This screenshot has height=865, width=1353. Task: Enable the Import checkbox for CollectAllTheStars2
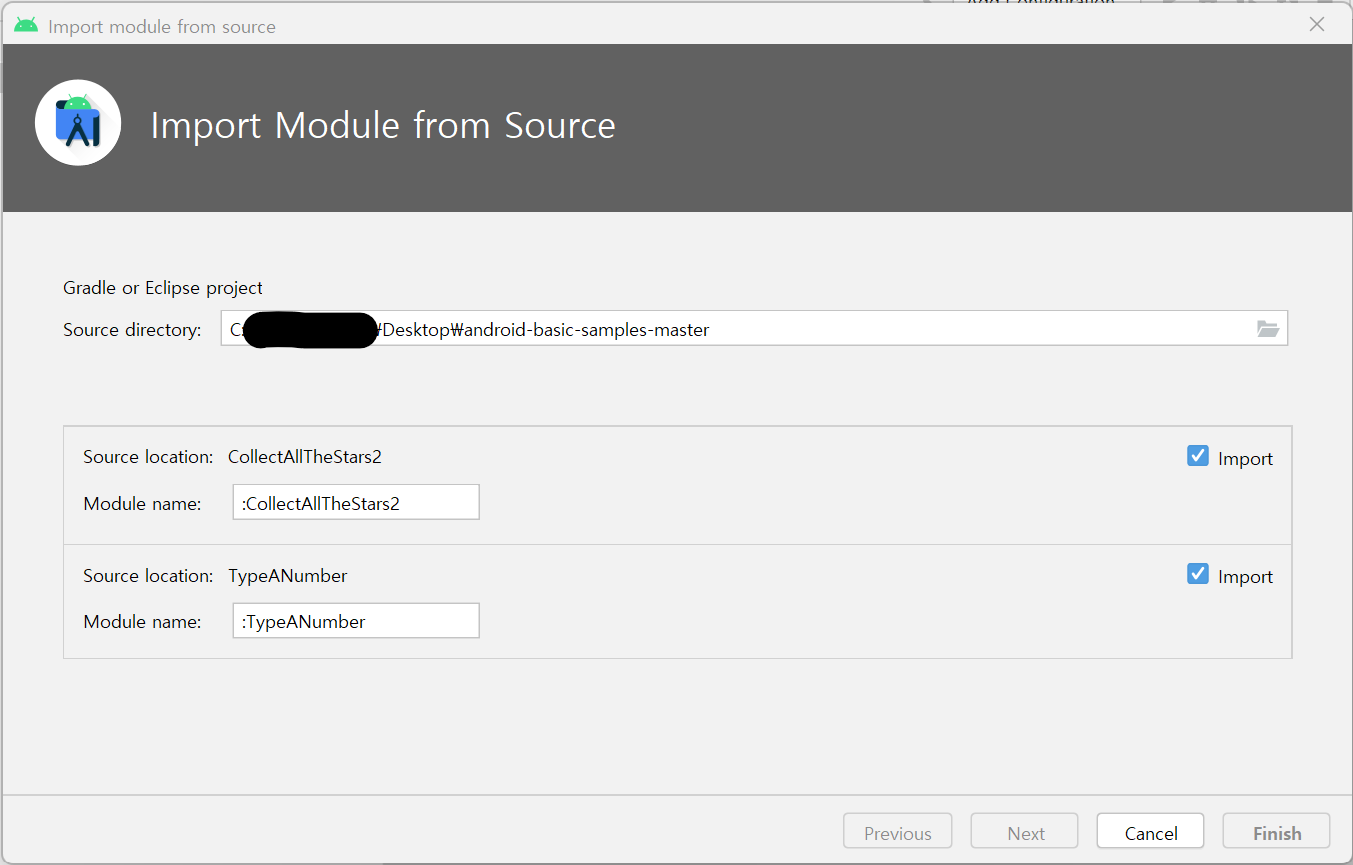click(x=1197, y=455)
